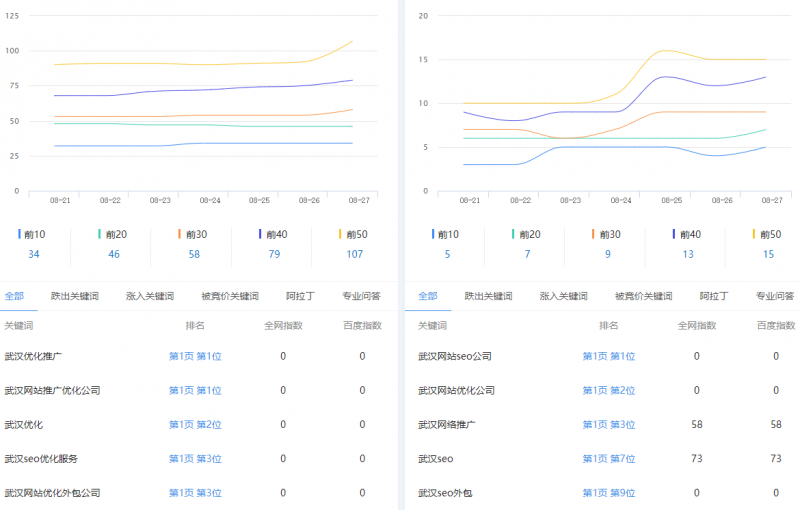
Task: Select 专业问答 tab in left panel
Action: tap(360, 296)
